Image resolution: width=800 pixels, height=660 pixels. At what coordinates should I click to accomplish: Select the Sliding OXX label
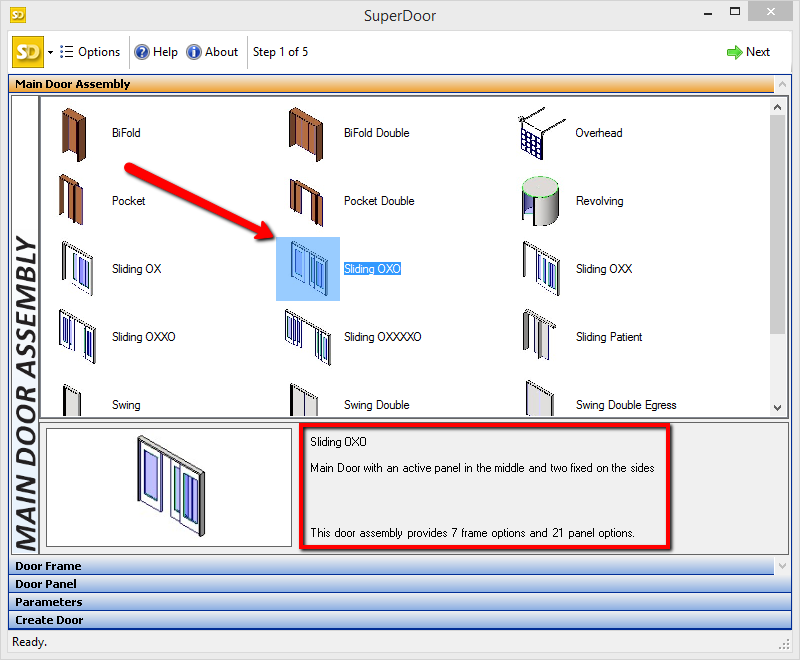pos(604,269)
